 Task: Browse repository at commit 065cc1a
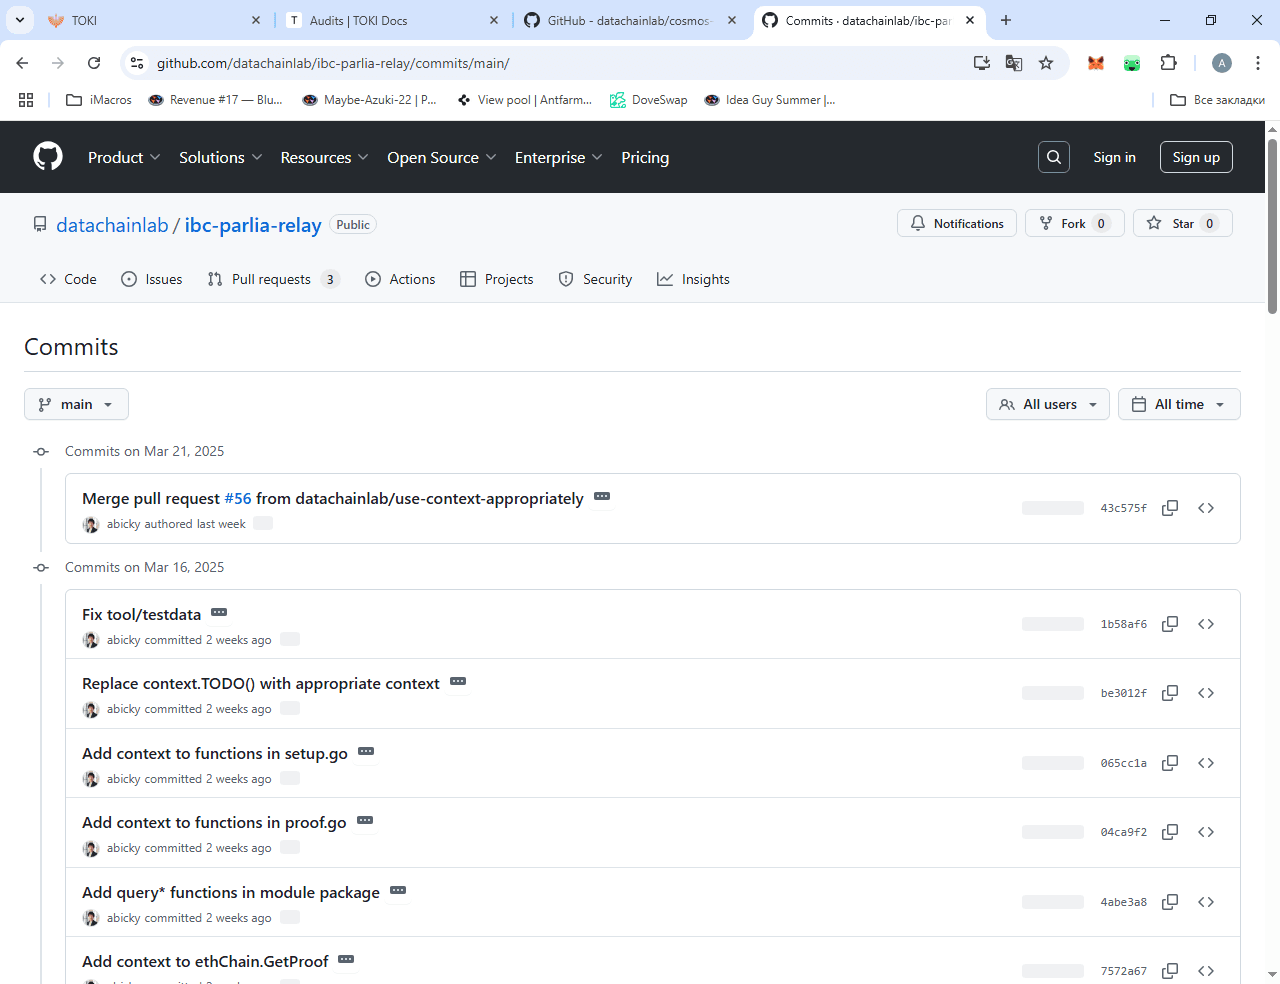pos(1206,763)
